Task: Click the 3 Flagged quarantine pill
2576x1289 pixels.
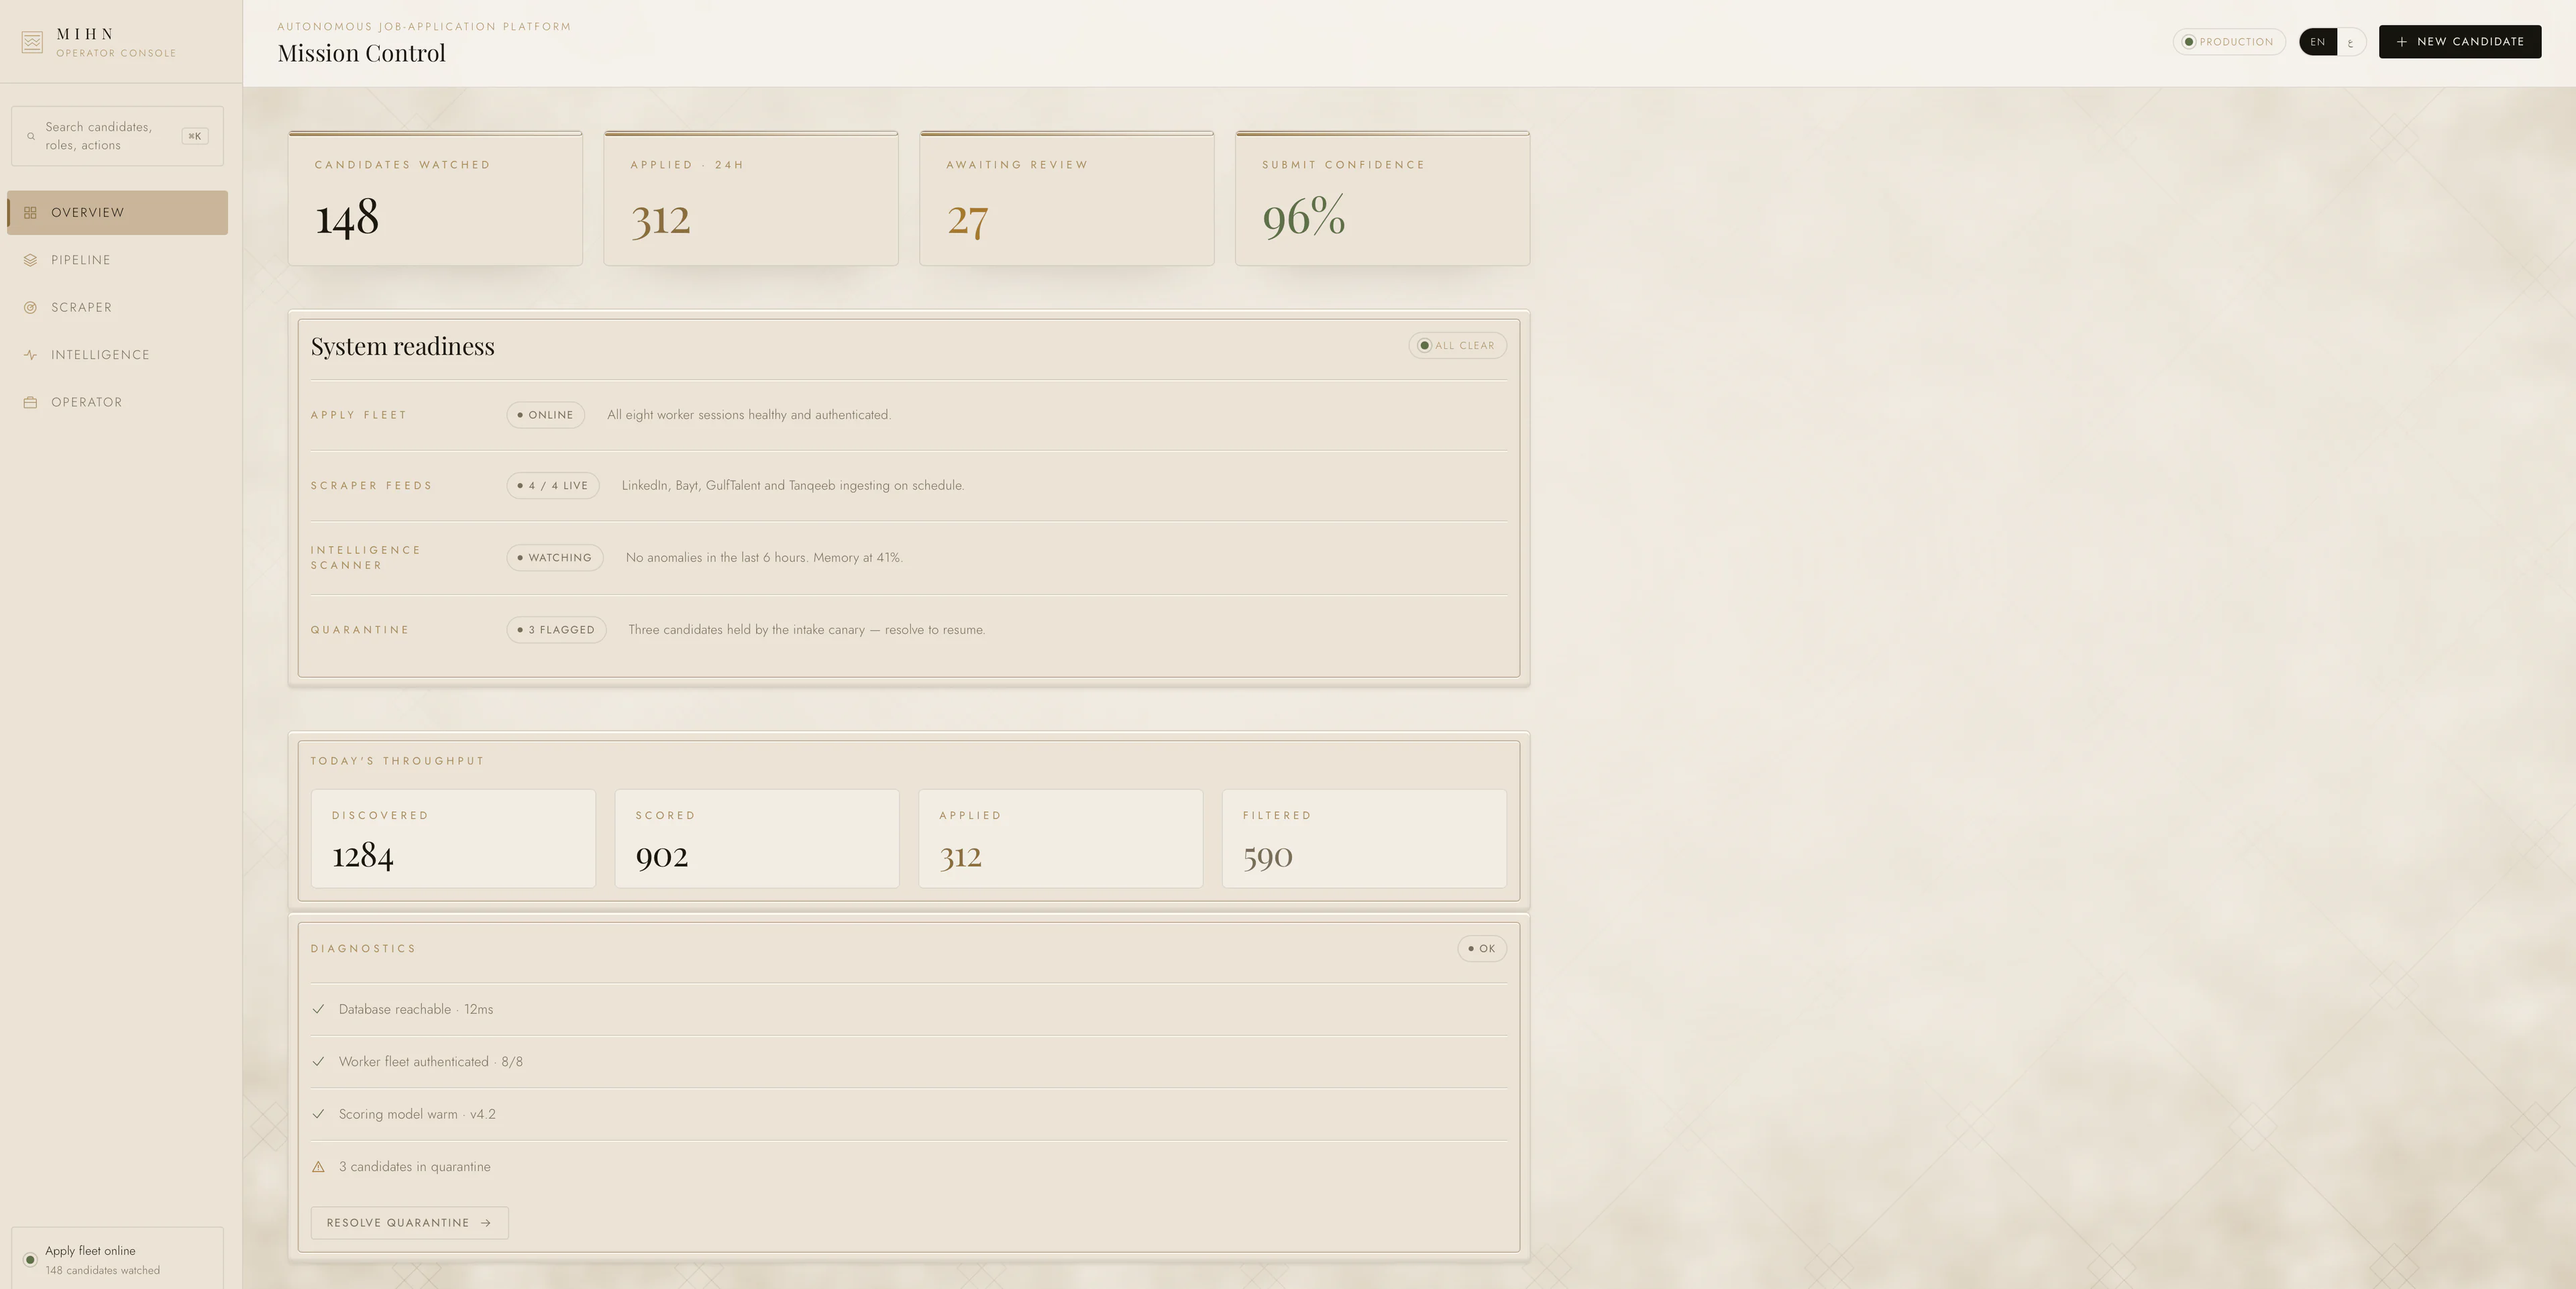Action: 556,630
